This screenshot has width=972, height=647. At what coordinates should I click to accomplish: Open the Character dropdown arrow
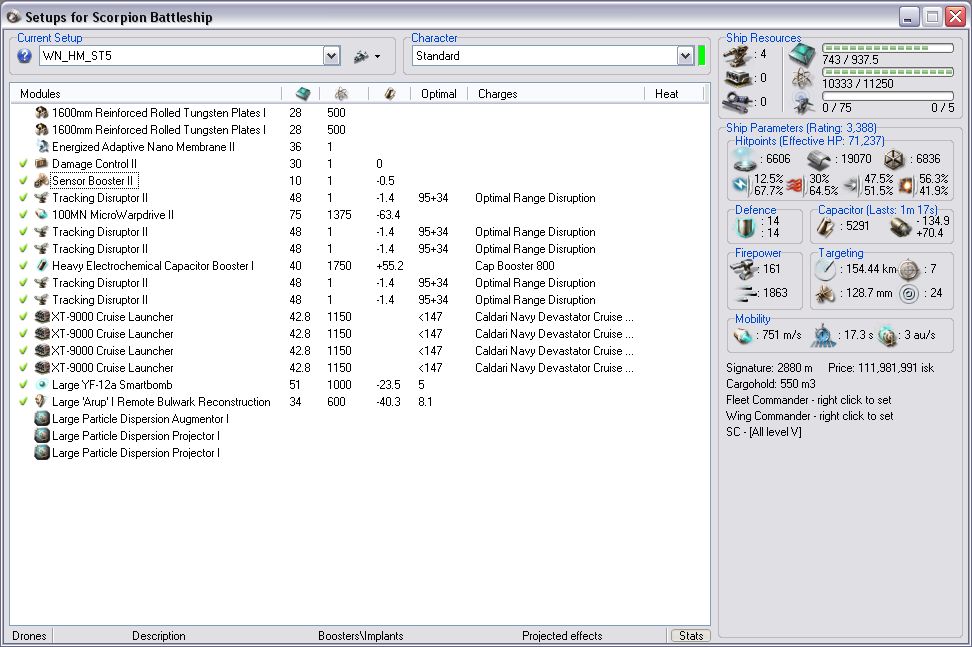(x=685, y=56)
